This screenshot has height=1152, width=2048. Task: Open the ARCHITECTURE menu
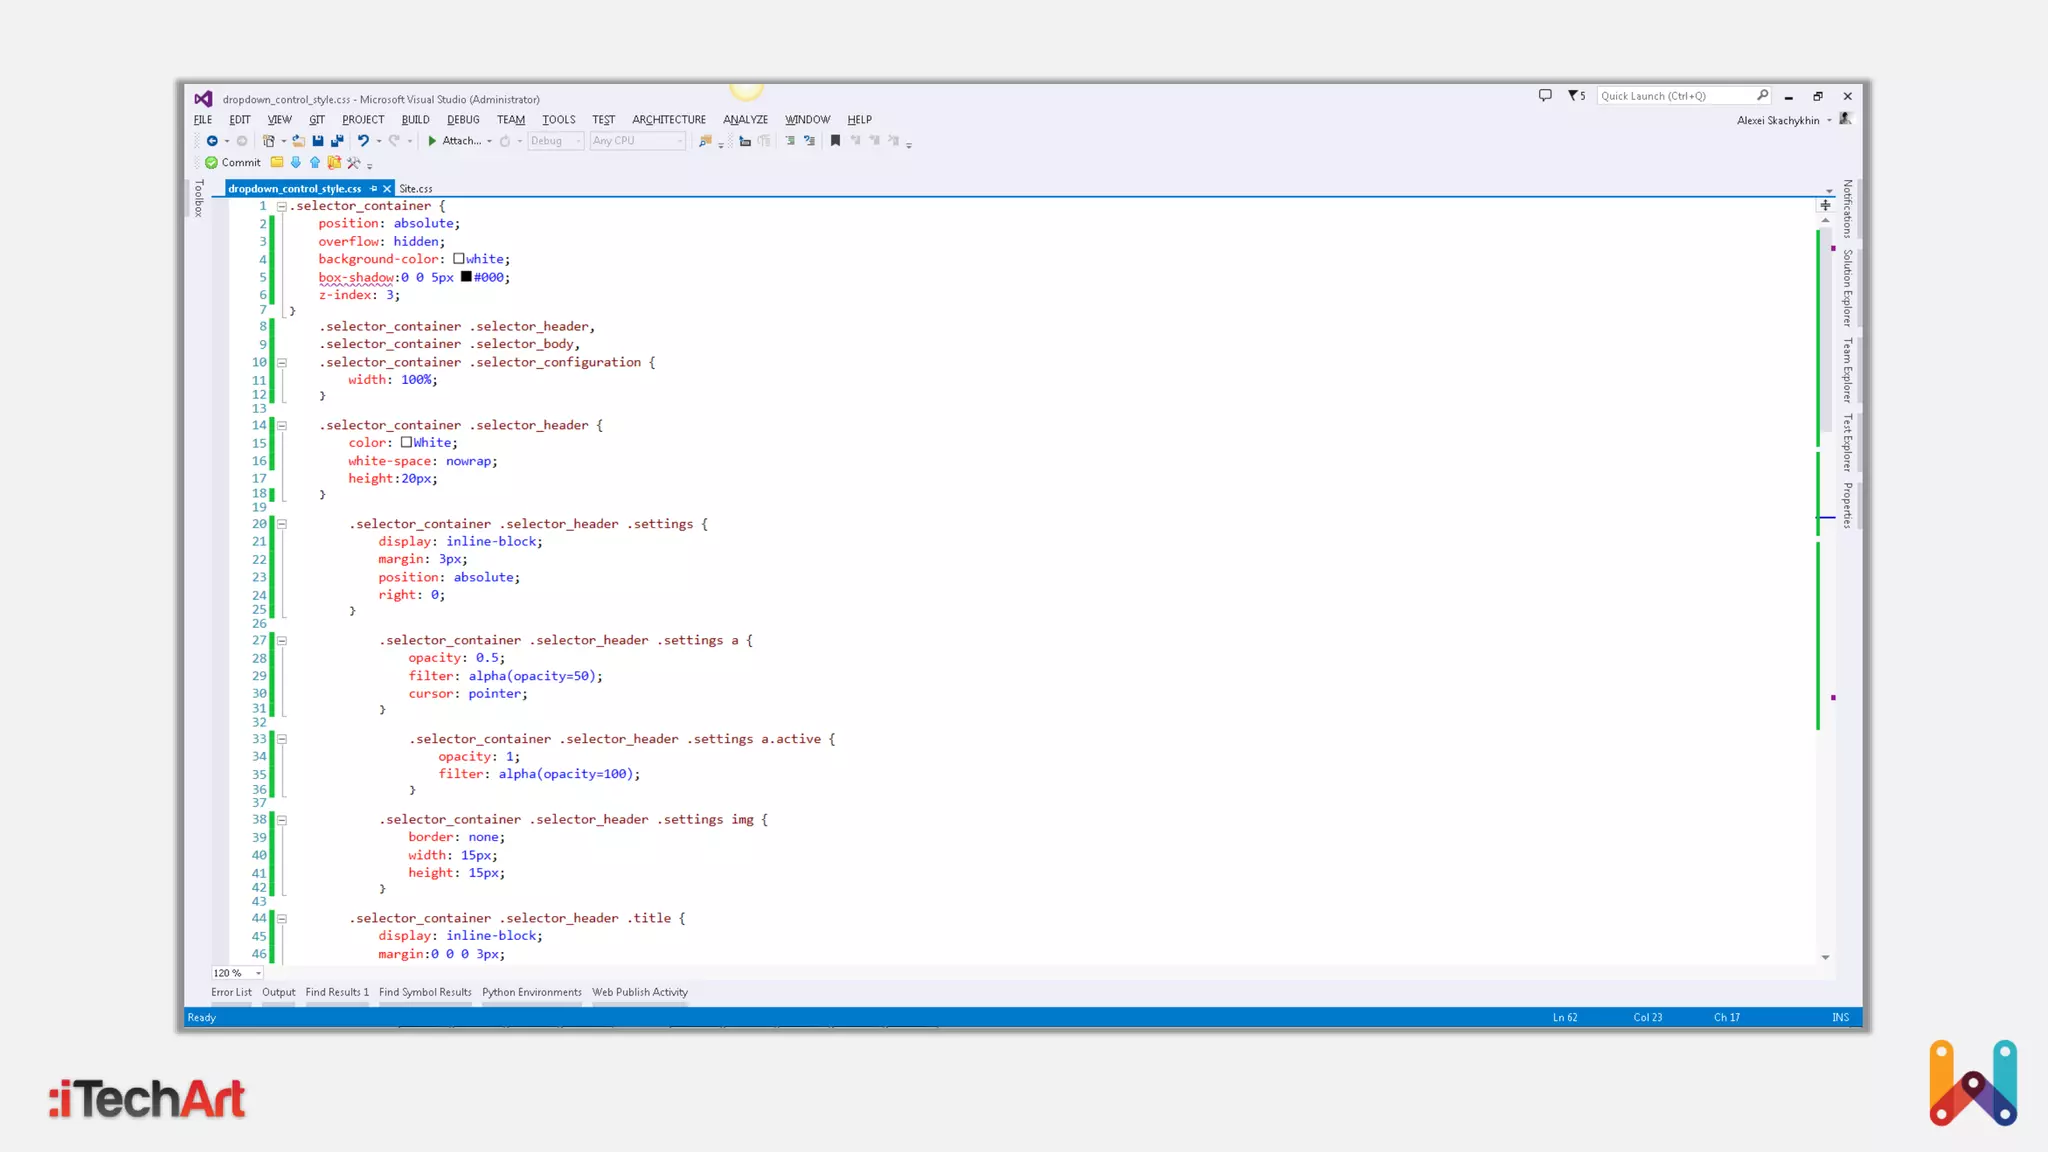[668, 120]
